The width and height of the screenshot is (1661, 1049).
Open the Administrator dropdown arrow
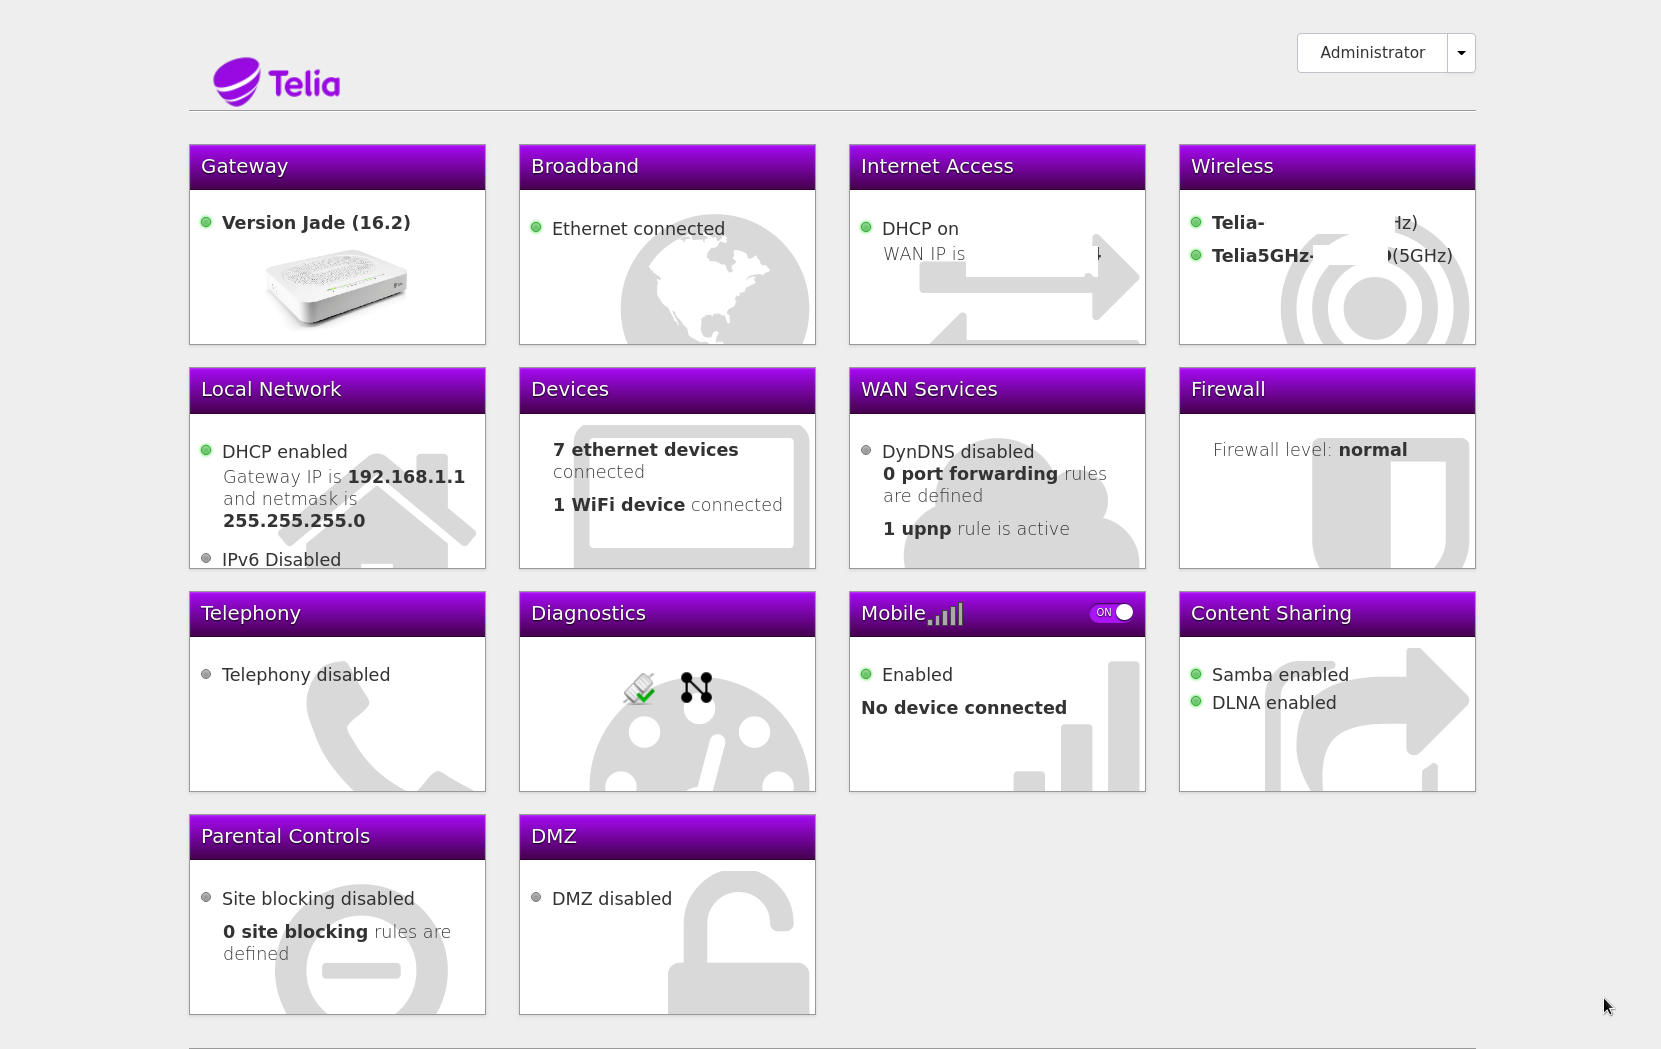(x=1461, y=53)
